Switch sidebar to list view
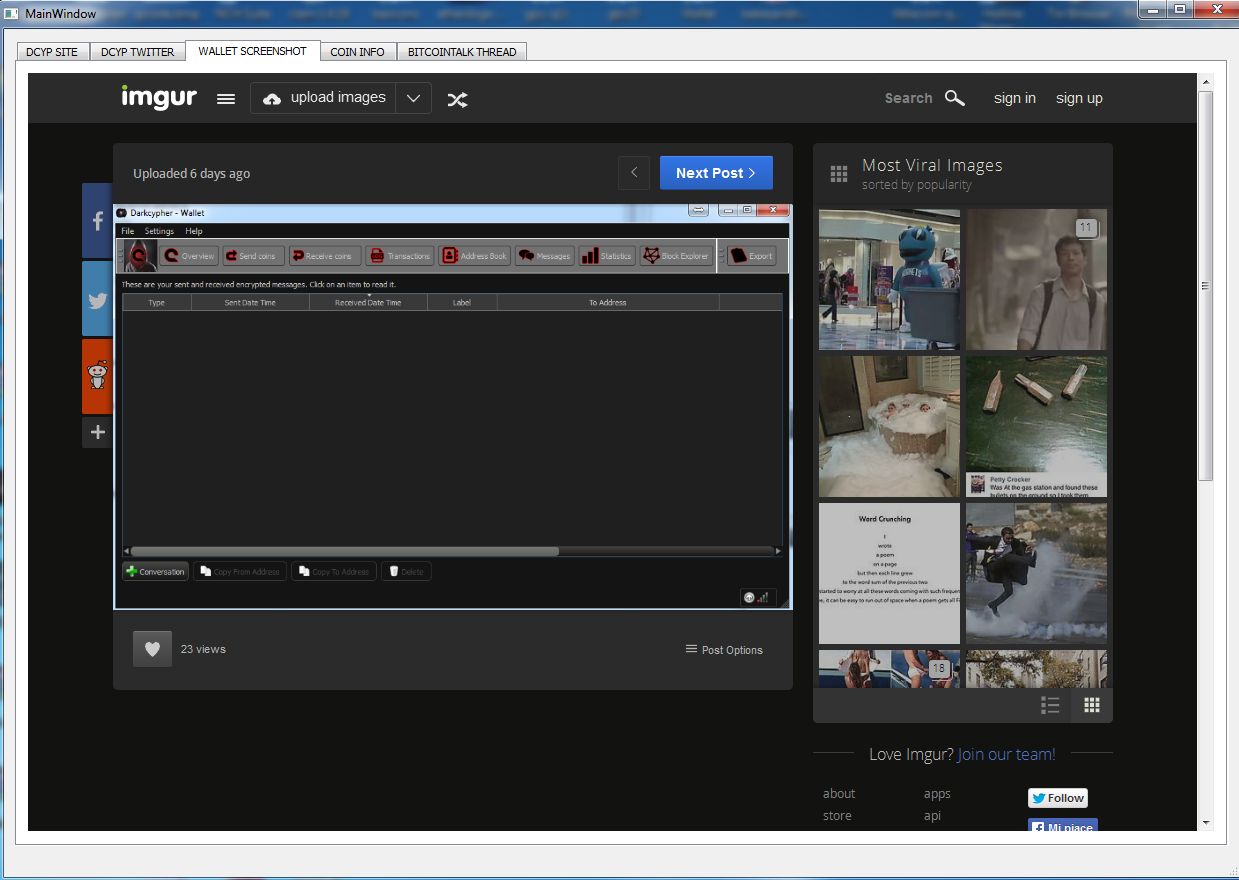The height and width of the screenshot is (880, 1239). click(x=1050, y=705)
